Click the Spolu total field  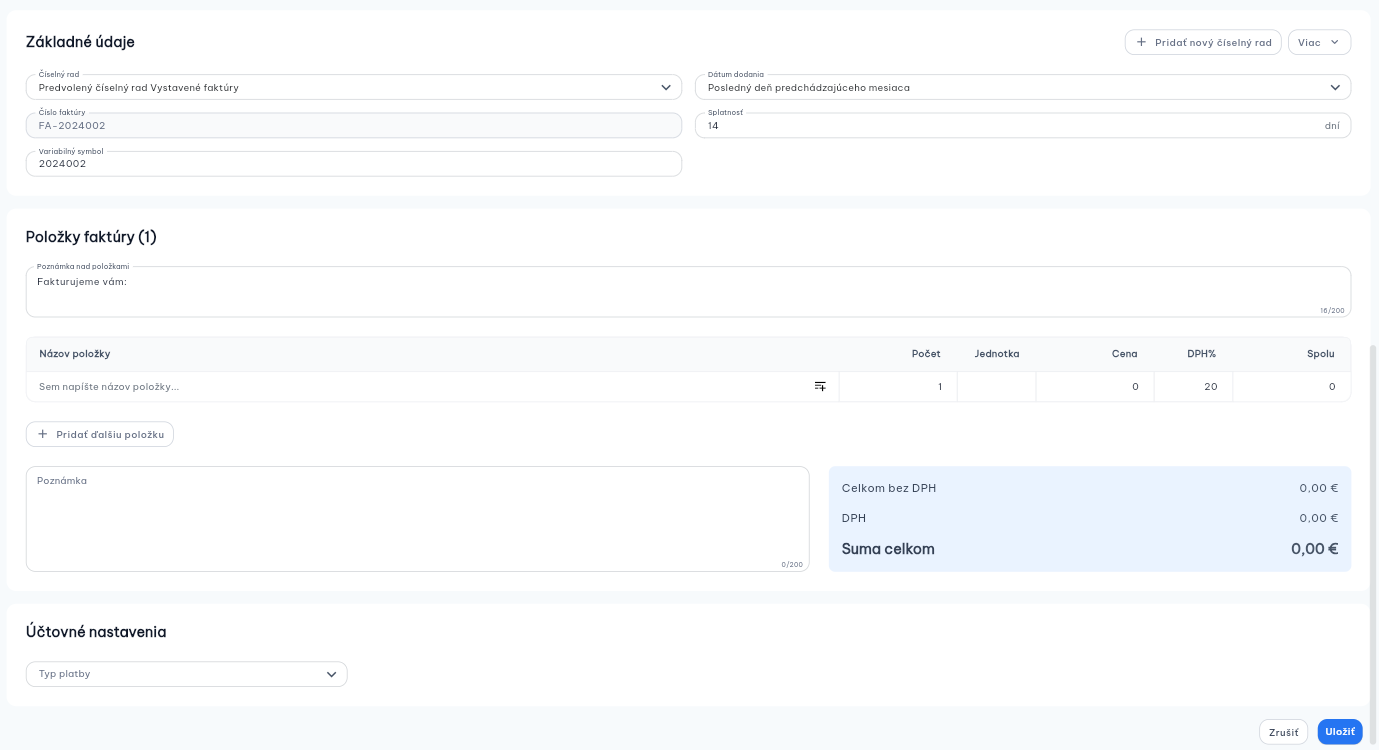[1291, 386]
